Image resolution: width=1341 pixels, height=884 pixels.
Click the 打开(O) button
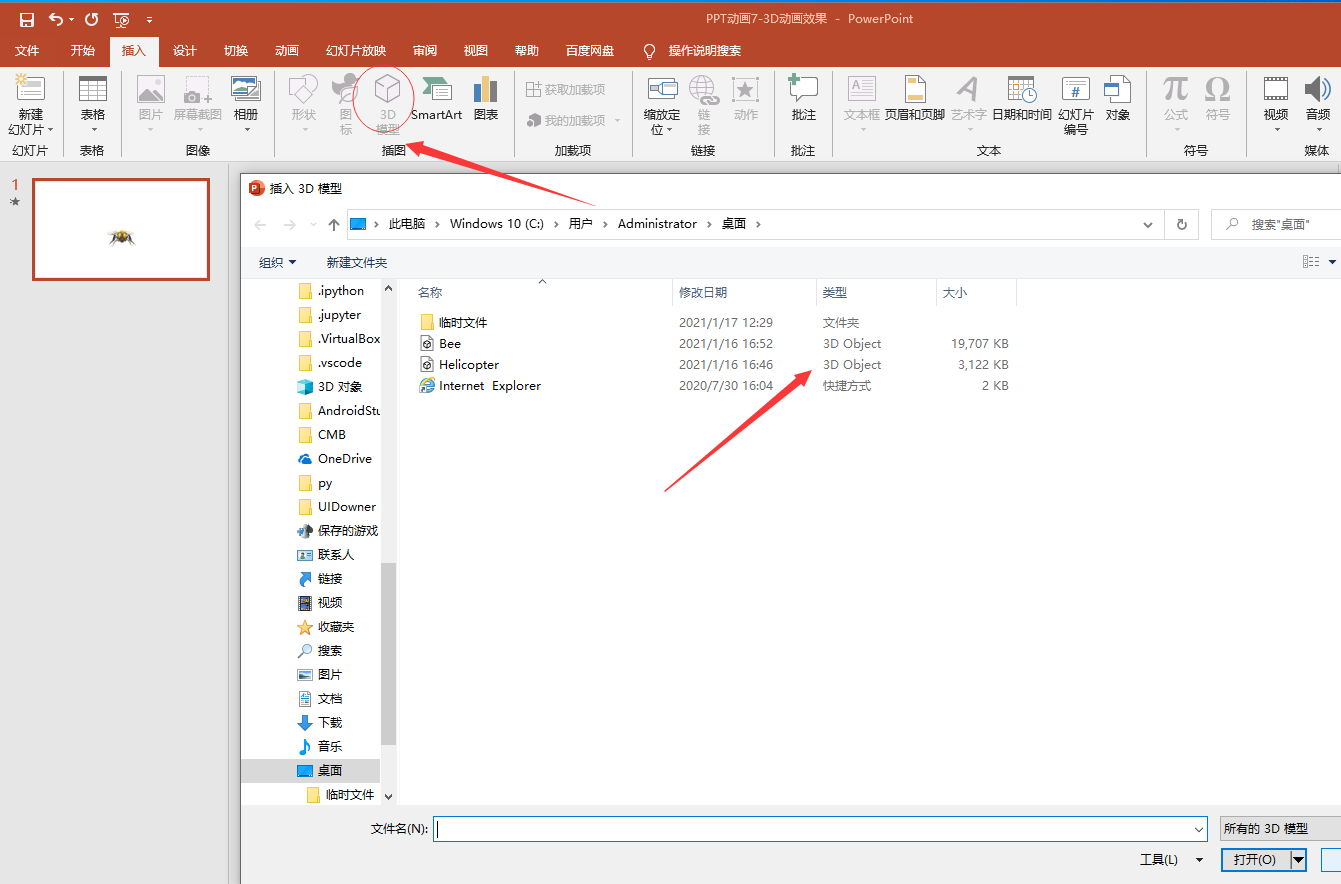pos(1254,860)
